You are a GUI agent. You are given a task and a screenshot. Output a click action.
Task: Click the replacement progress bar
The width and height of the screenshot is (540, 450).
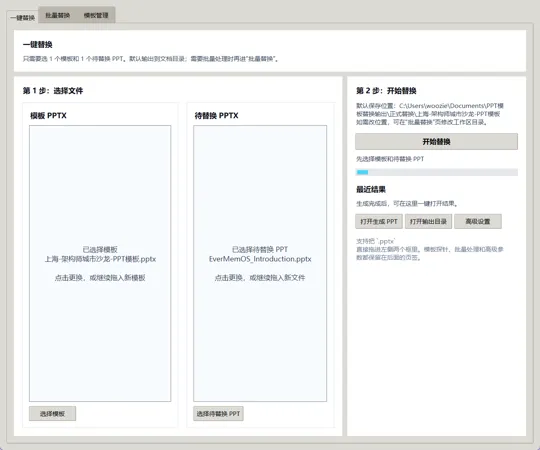436,172
